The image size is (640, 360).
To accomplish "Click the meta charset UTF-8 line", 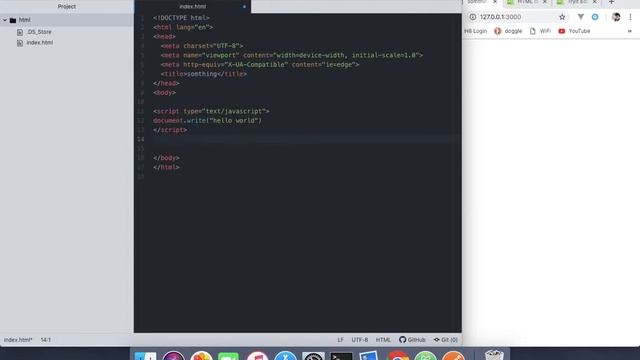I will pyautogui.click(x=202, y=46).
